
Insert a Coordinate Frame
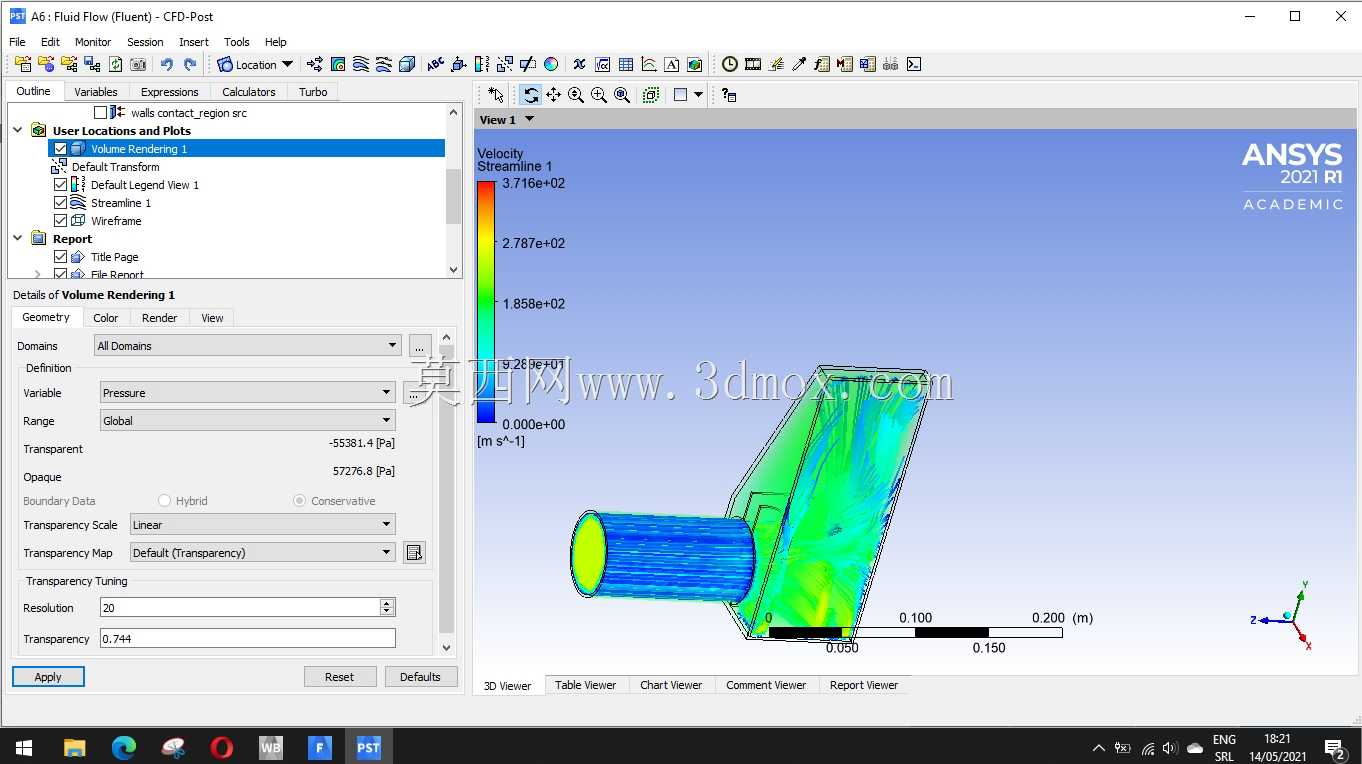[459, 64]
